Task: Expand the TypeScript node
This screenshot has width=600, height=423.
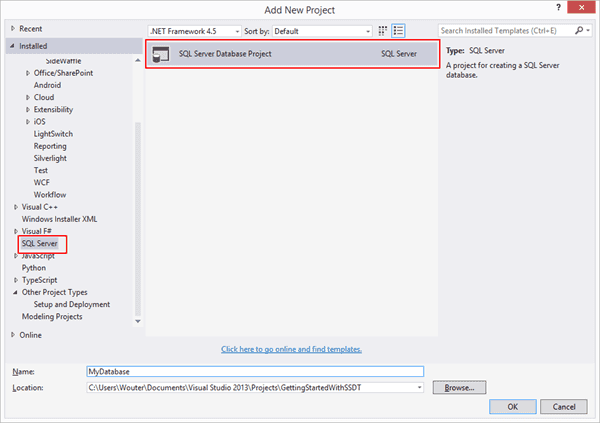Action: [x=16, y=280]
